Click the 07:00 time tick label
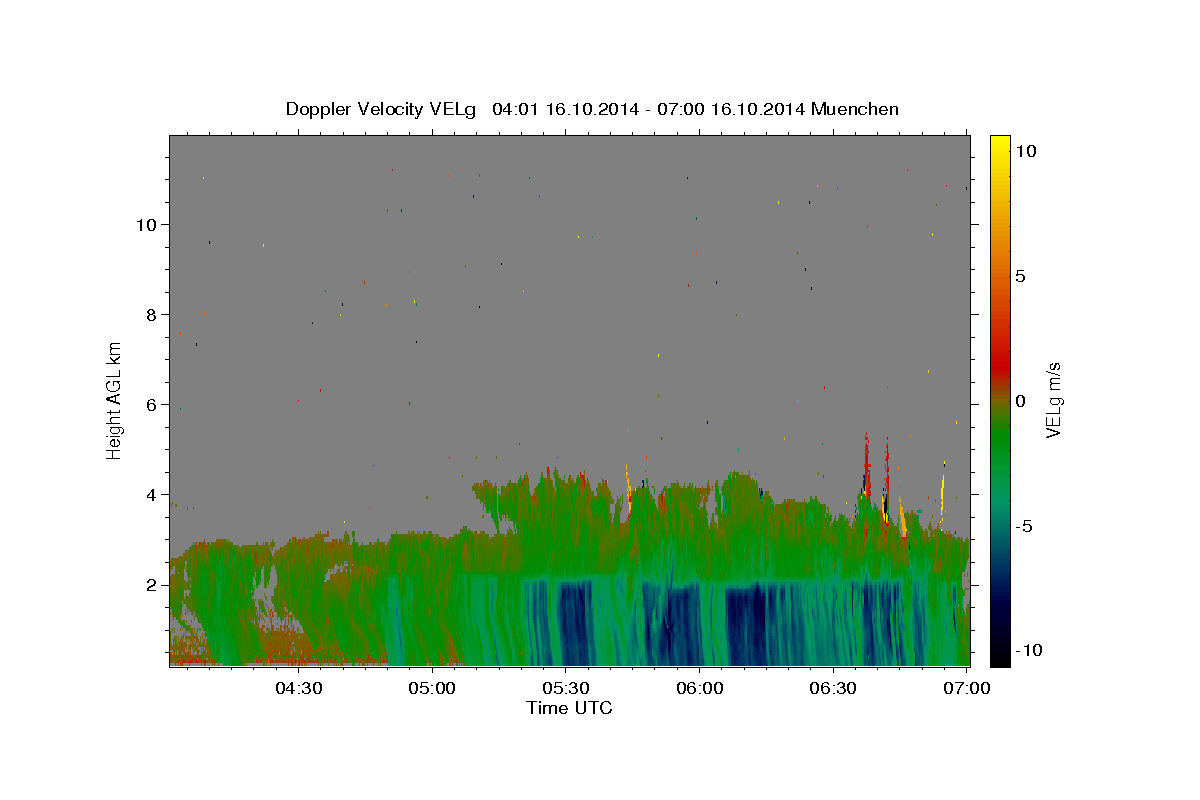1200x800 pixels. click(966, 688)
